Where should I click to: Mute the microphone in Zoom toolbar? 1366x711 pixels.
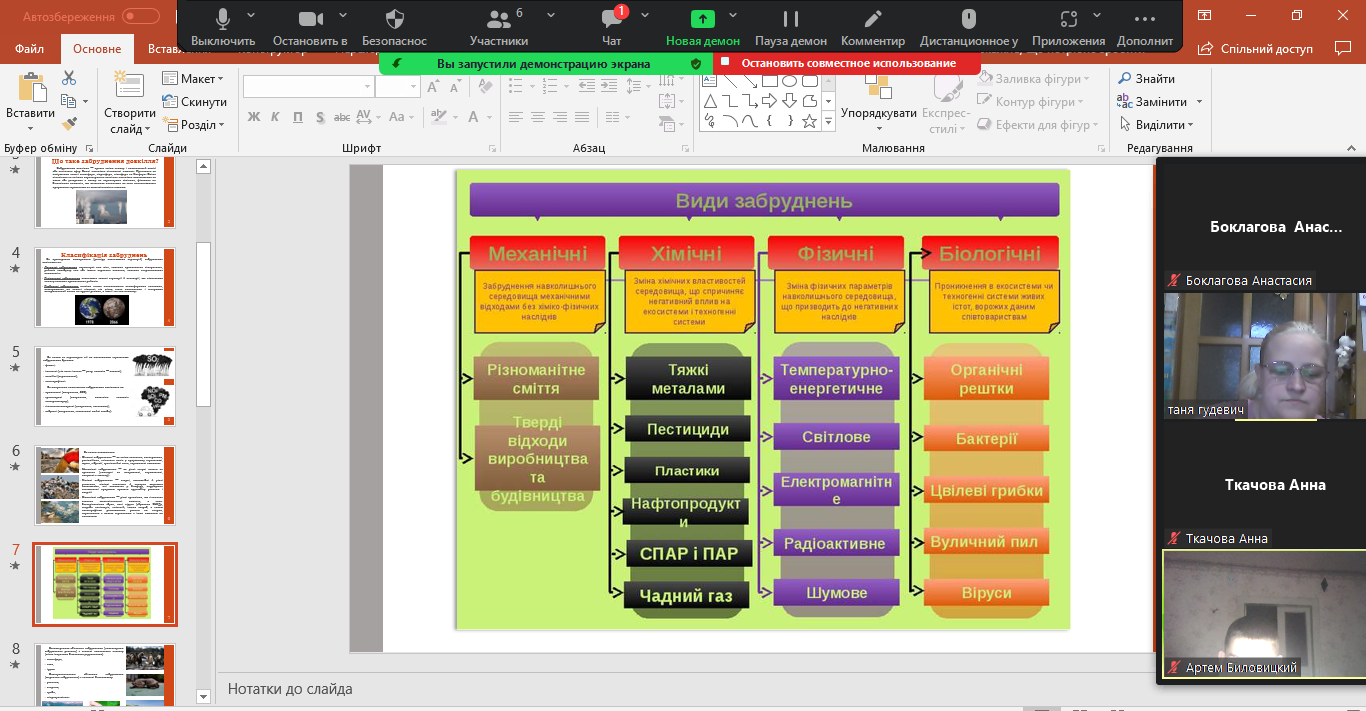click(222, 20)
